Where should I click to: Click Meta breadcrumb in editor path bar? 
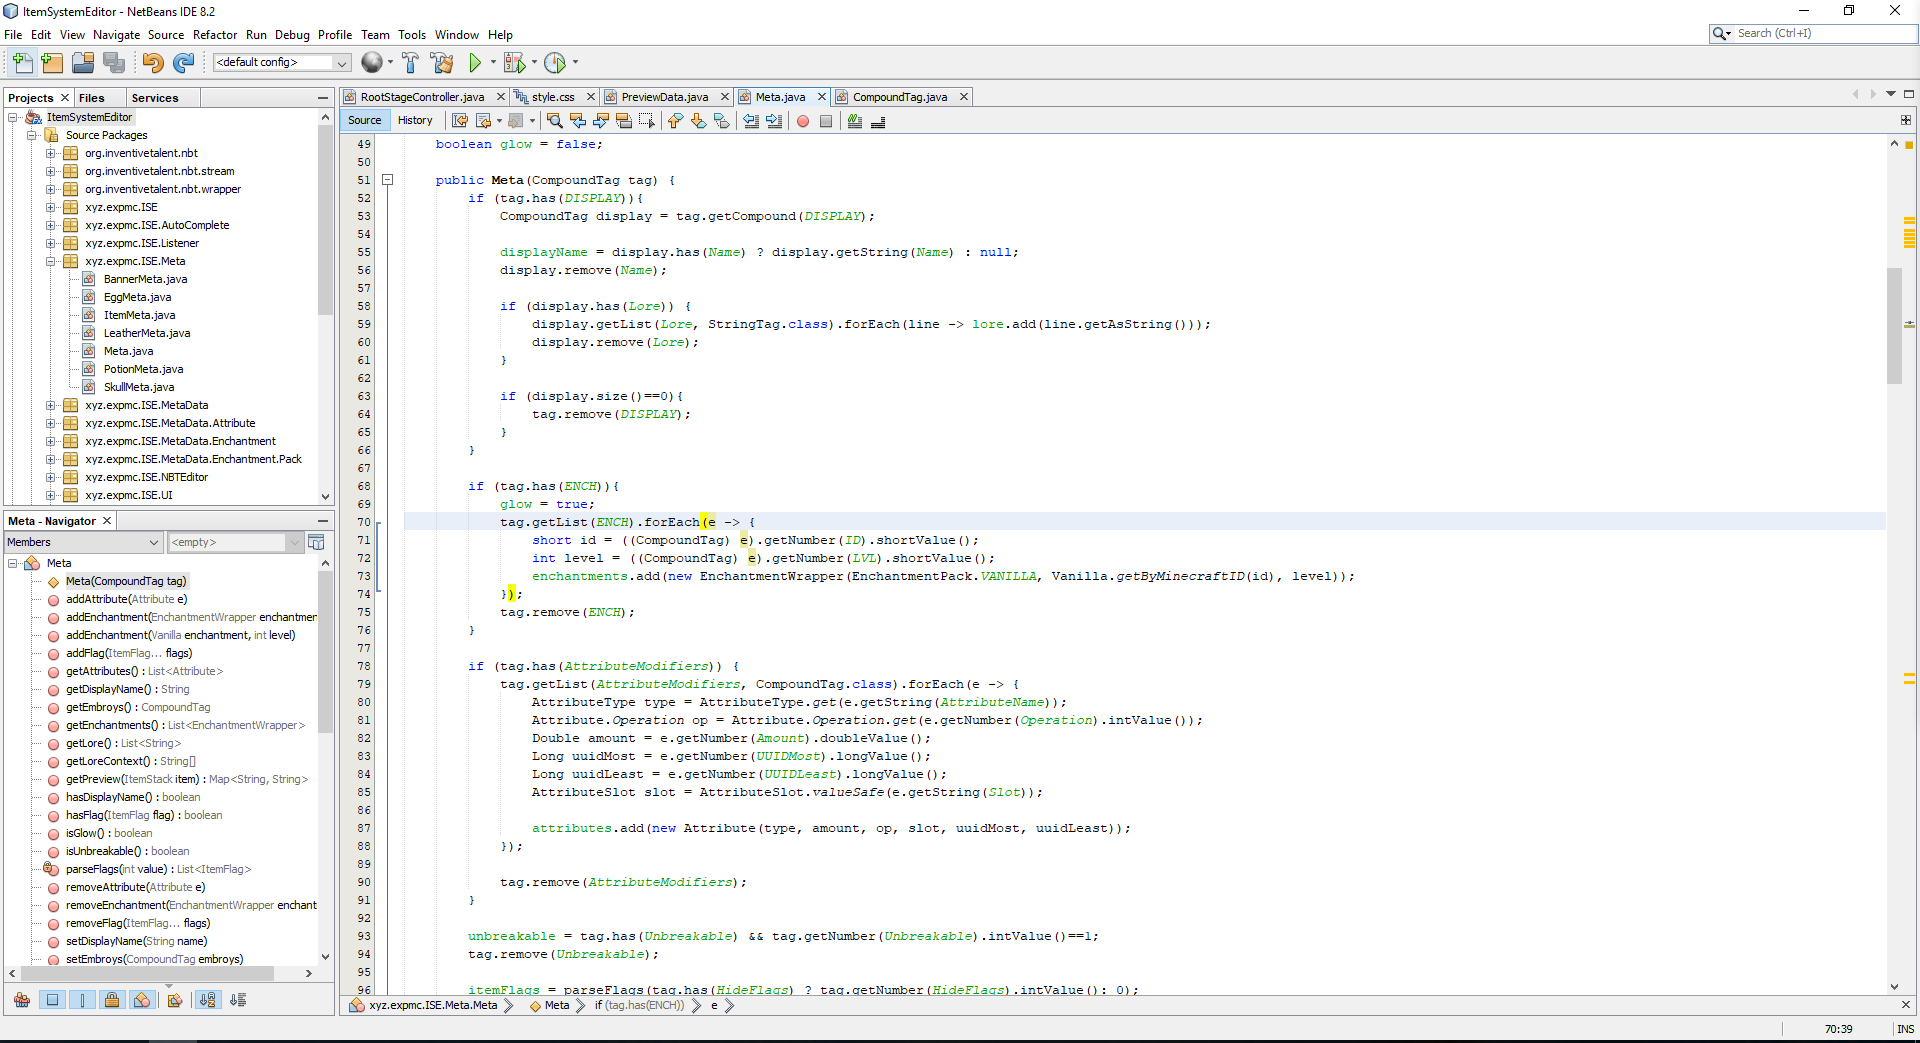[x=556, y=1006]
